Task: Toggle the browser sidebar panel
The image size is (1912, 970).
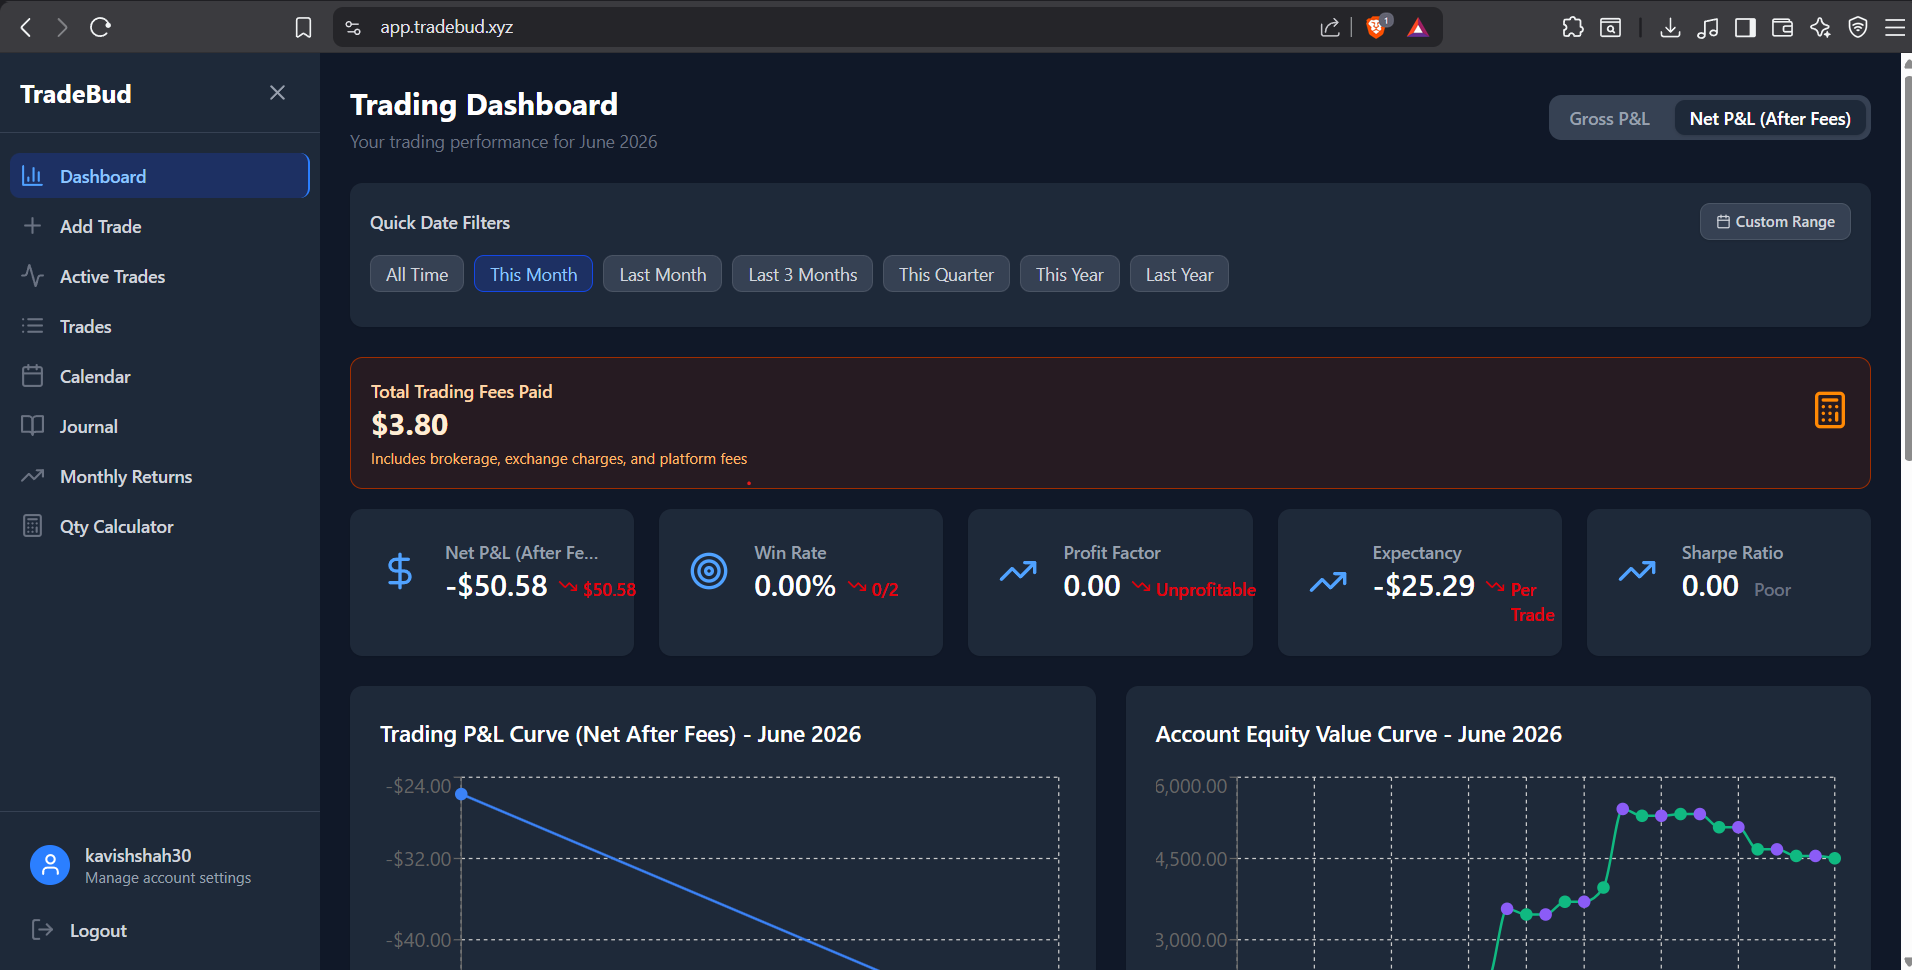Action: tap(1745, 27)
